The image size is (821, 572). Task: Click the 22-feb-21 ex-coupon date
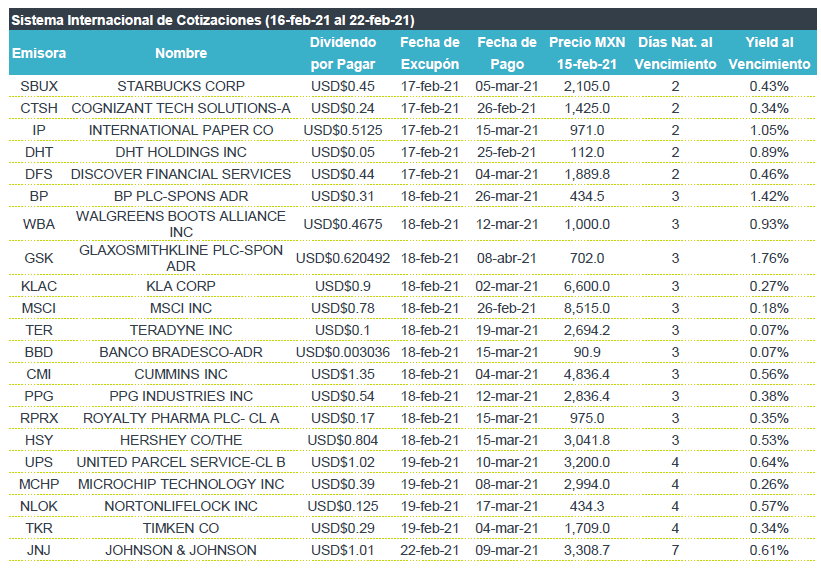[x=430, y=550]
